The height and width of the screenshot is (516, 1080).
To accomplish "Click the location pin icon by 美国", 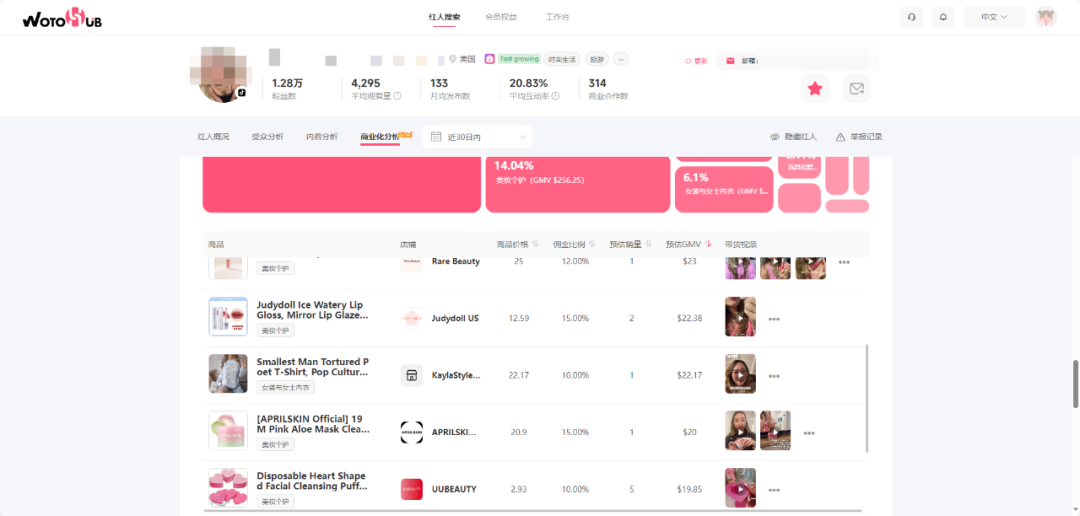I will [x=453, y=59].
